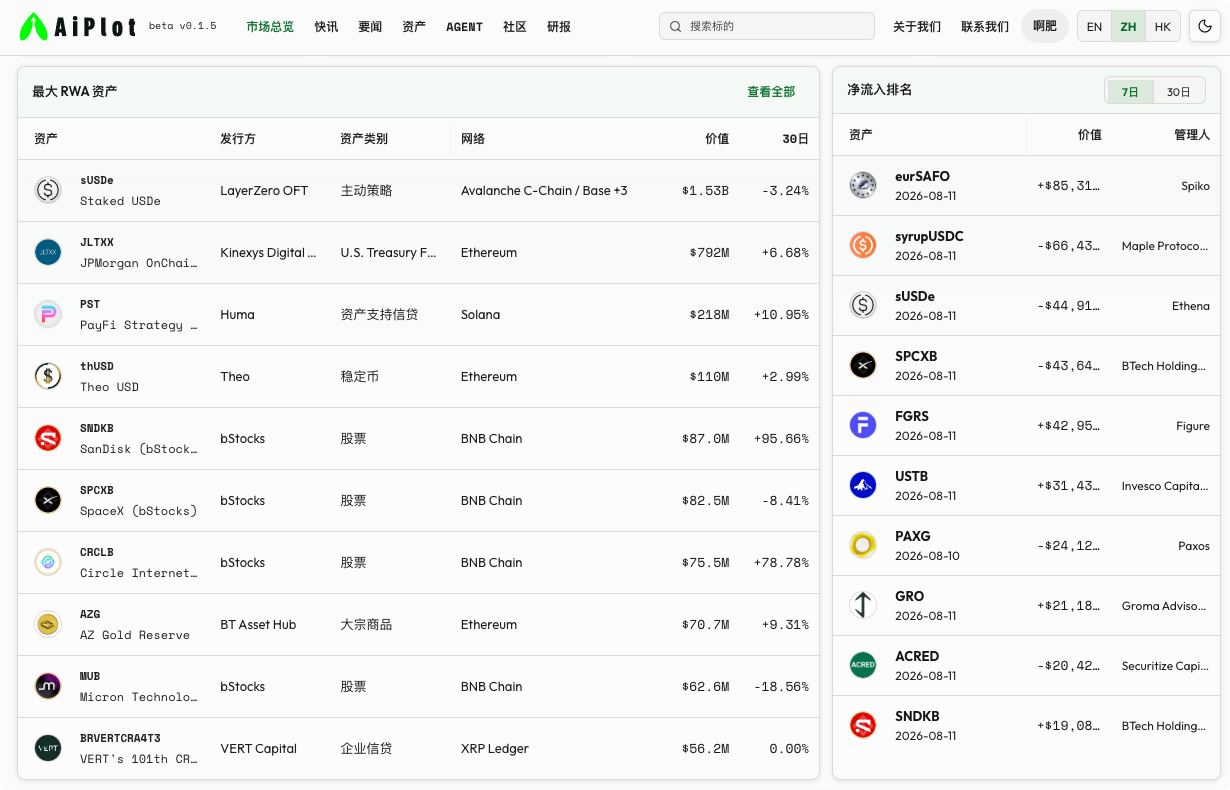Click the $1.53B value cell
The width and height of the screenshot is (1230, 790).
[705, 190]
